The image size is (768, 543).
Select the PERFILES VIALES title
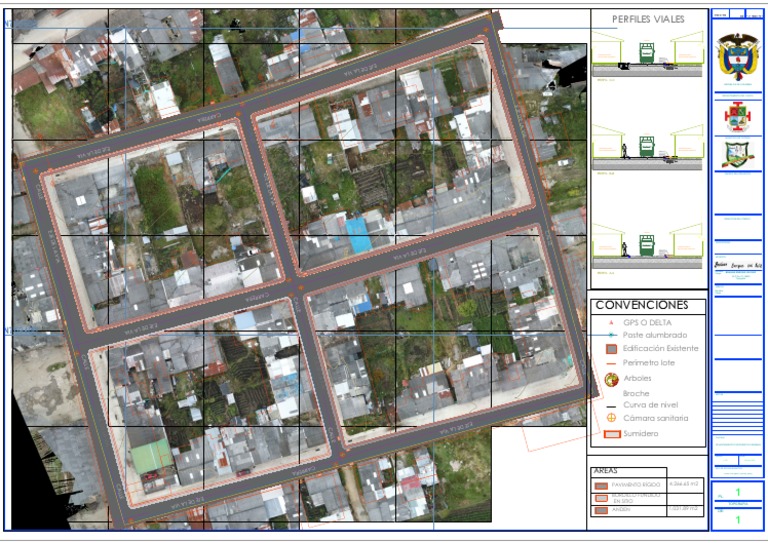pyautogui.click(x=648, y=19)
